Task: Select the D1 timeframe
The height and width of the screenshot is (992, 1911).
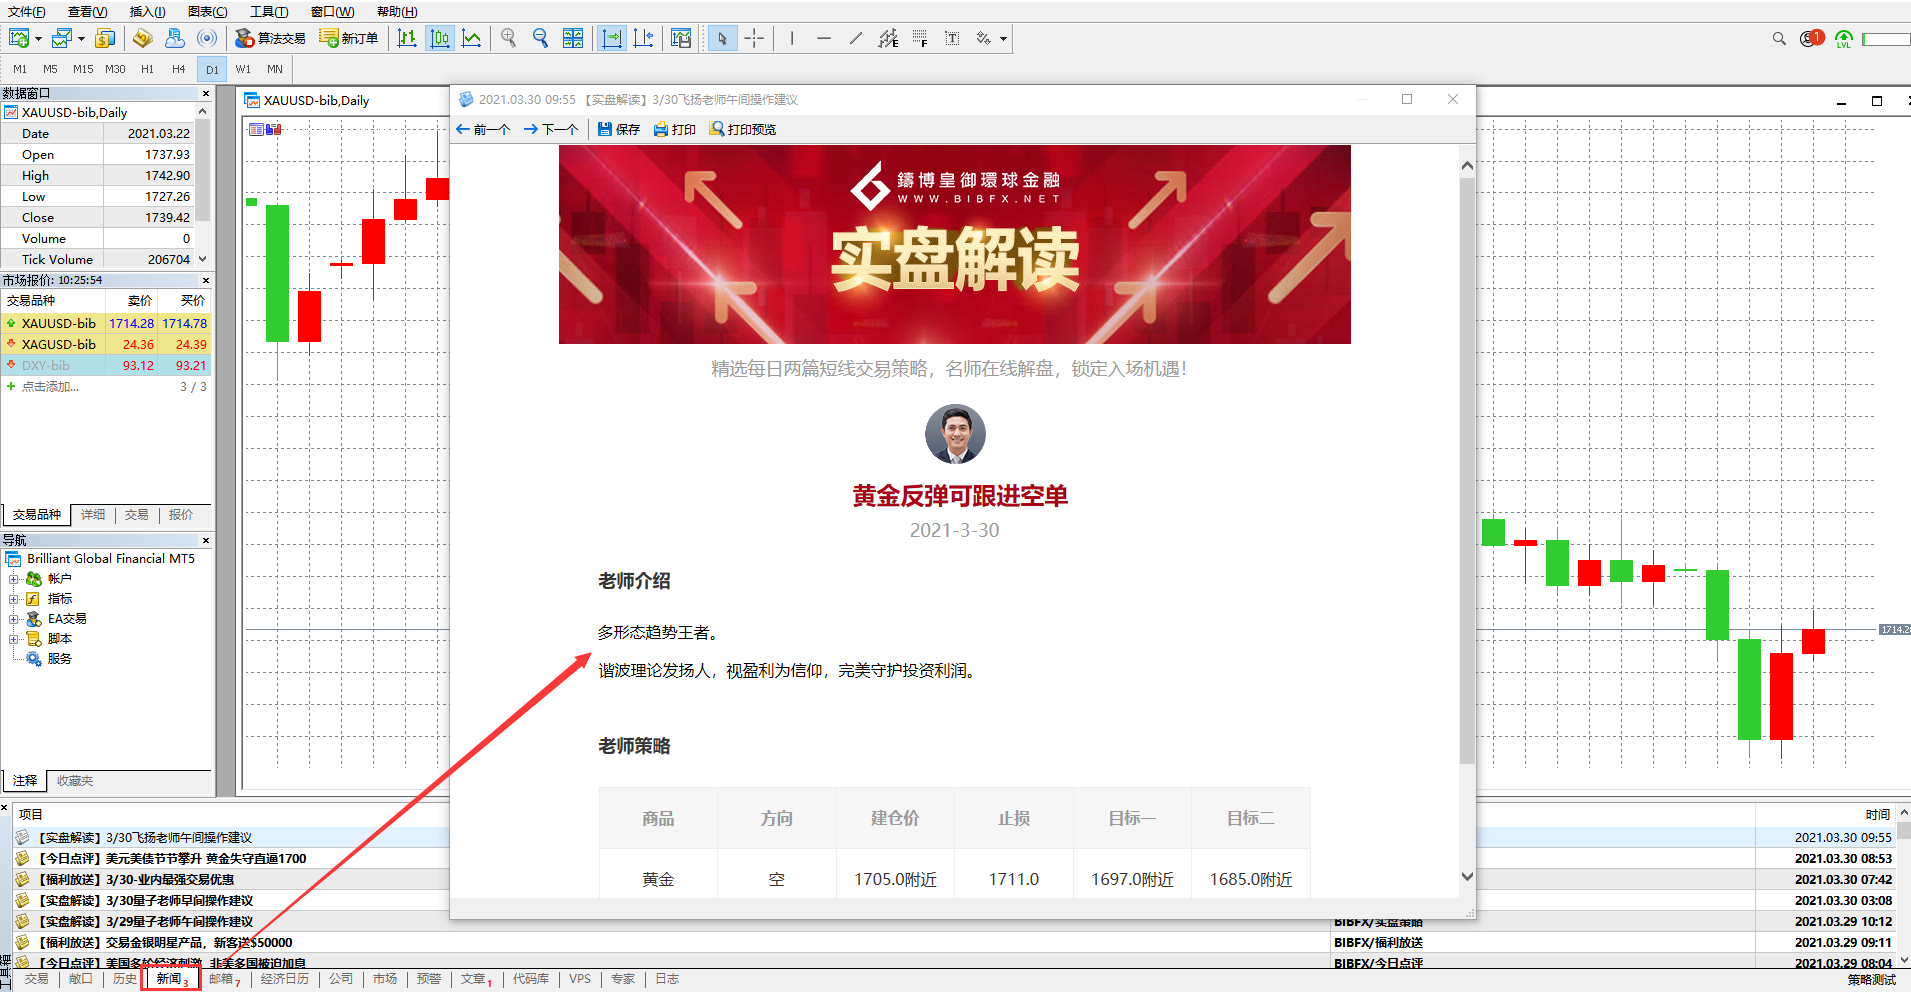Action: [x=212, y=69]
